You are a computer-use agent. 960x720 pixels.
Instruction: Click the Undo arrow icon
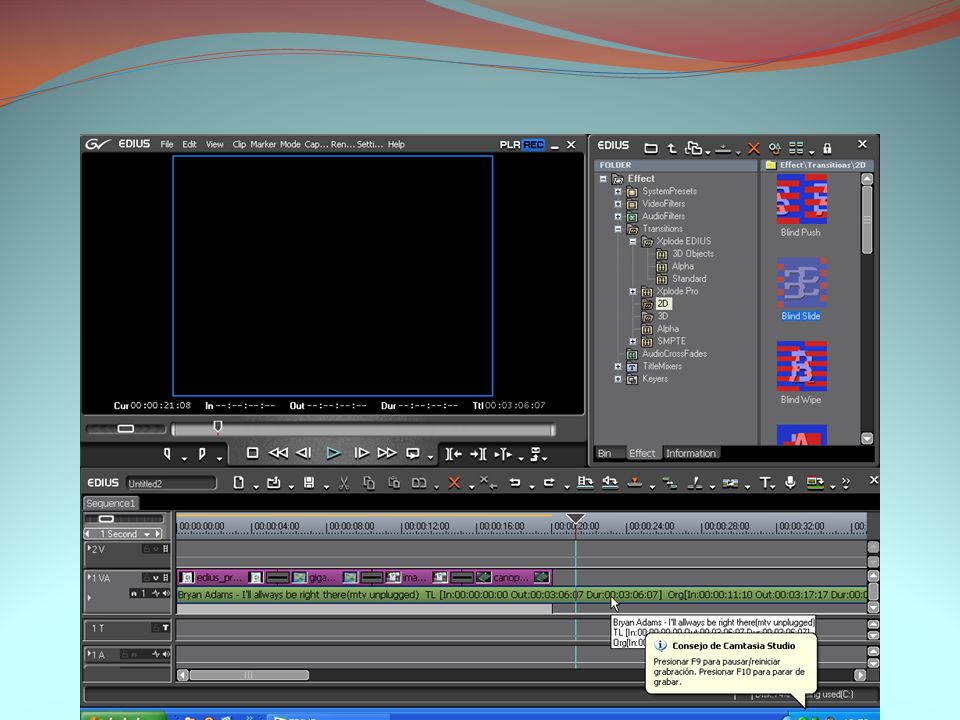tap(515, 483)
